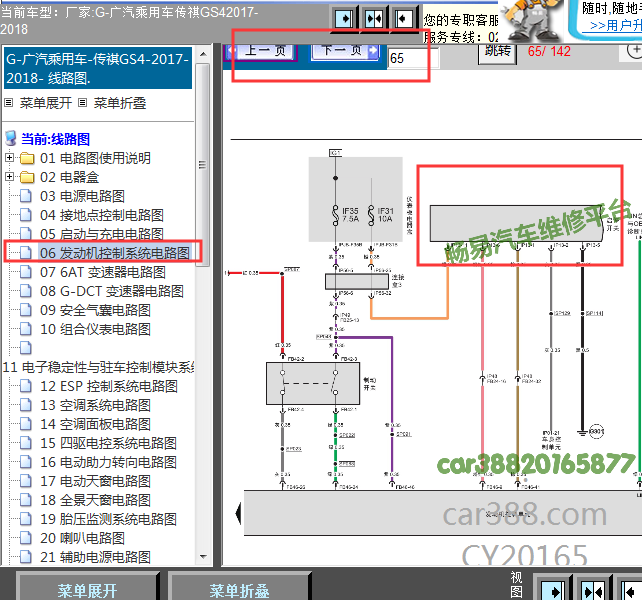Open 19 胎压监测系统电路图
The image size is (642, 600).
point(108,519)
